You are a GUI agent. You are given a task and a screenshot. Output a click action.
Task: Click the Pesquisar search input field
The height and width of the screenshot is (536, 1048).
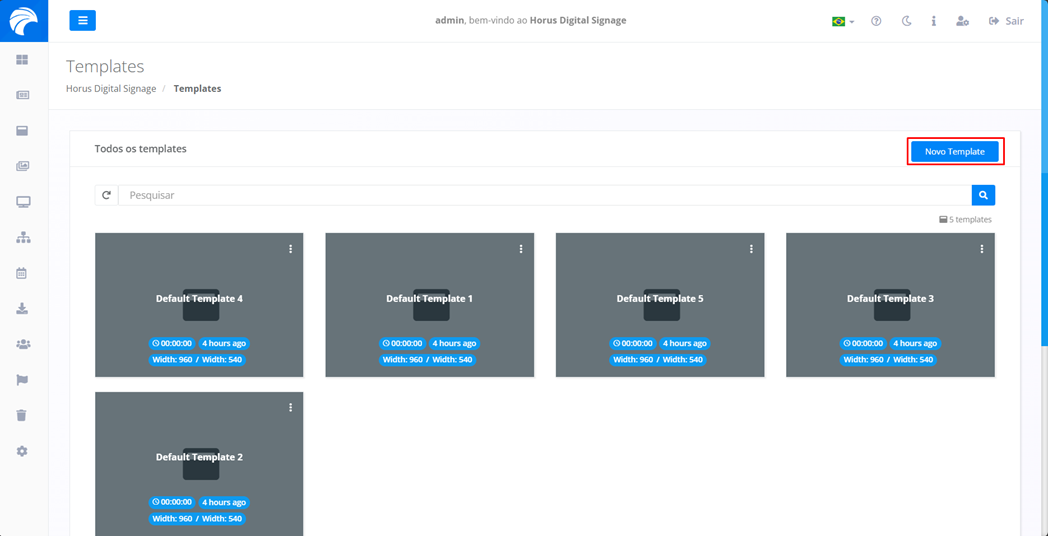[x=544, y=195]
